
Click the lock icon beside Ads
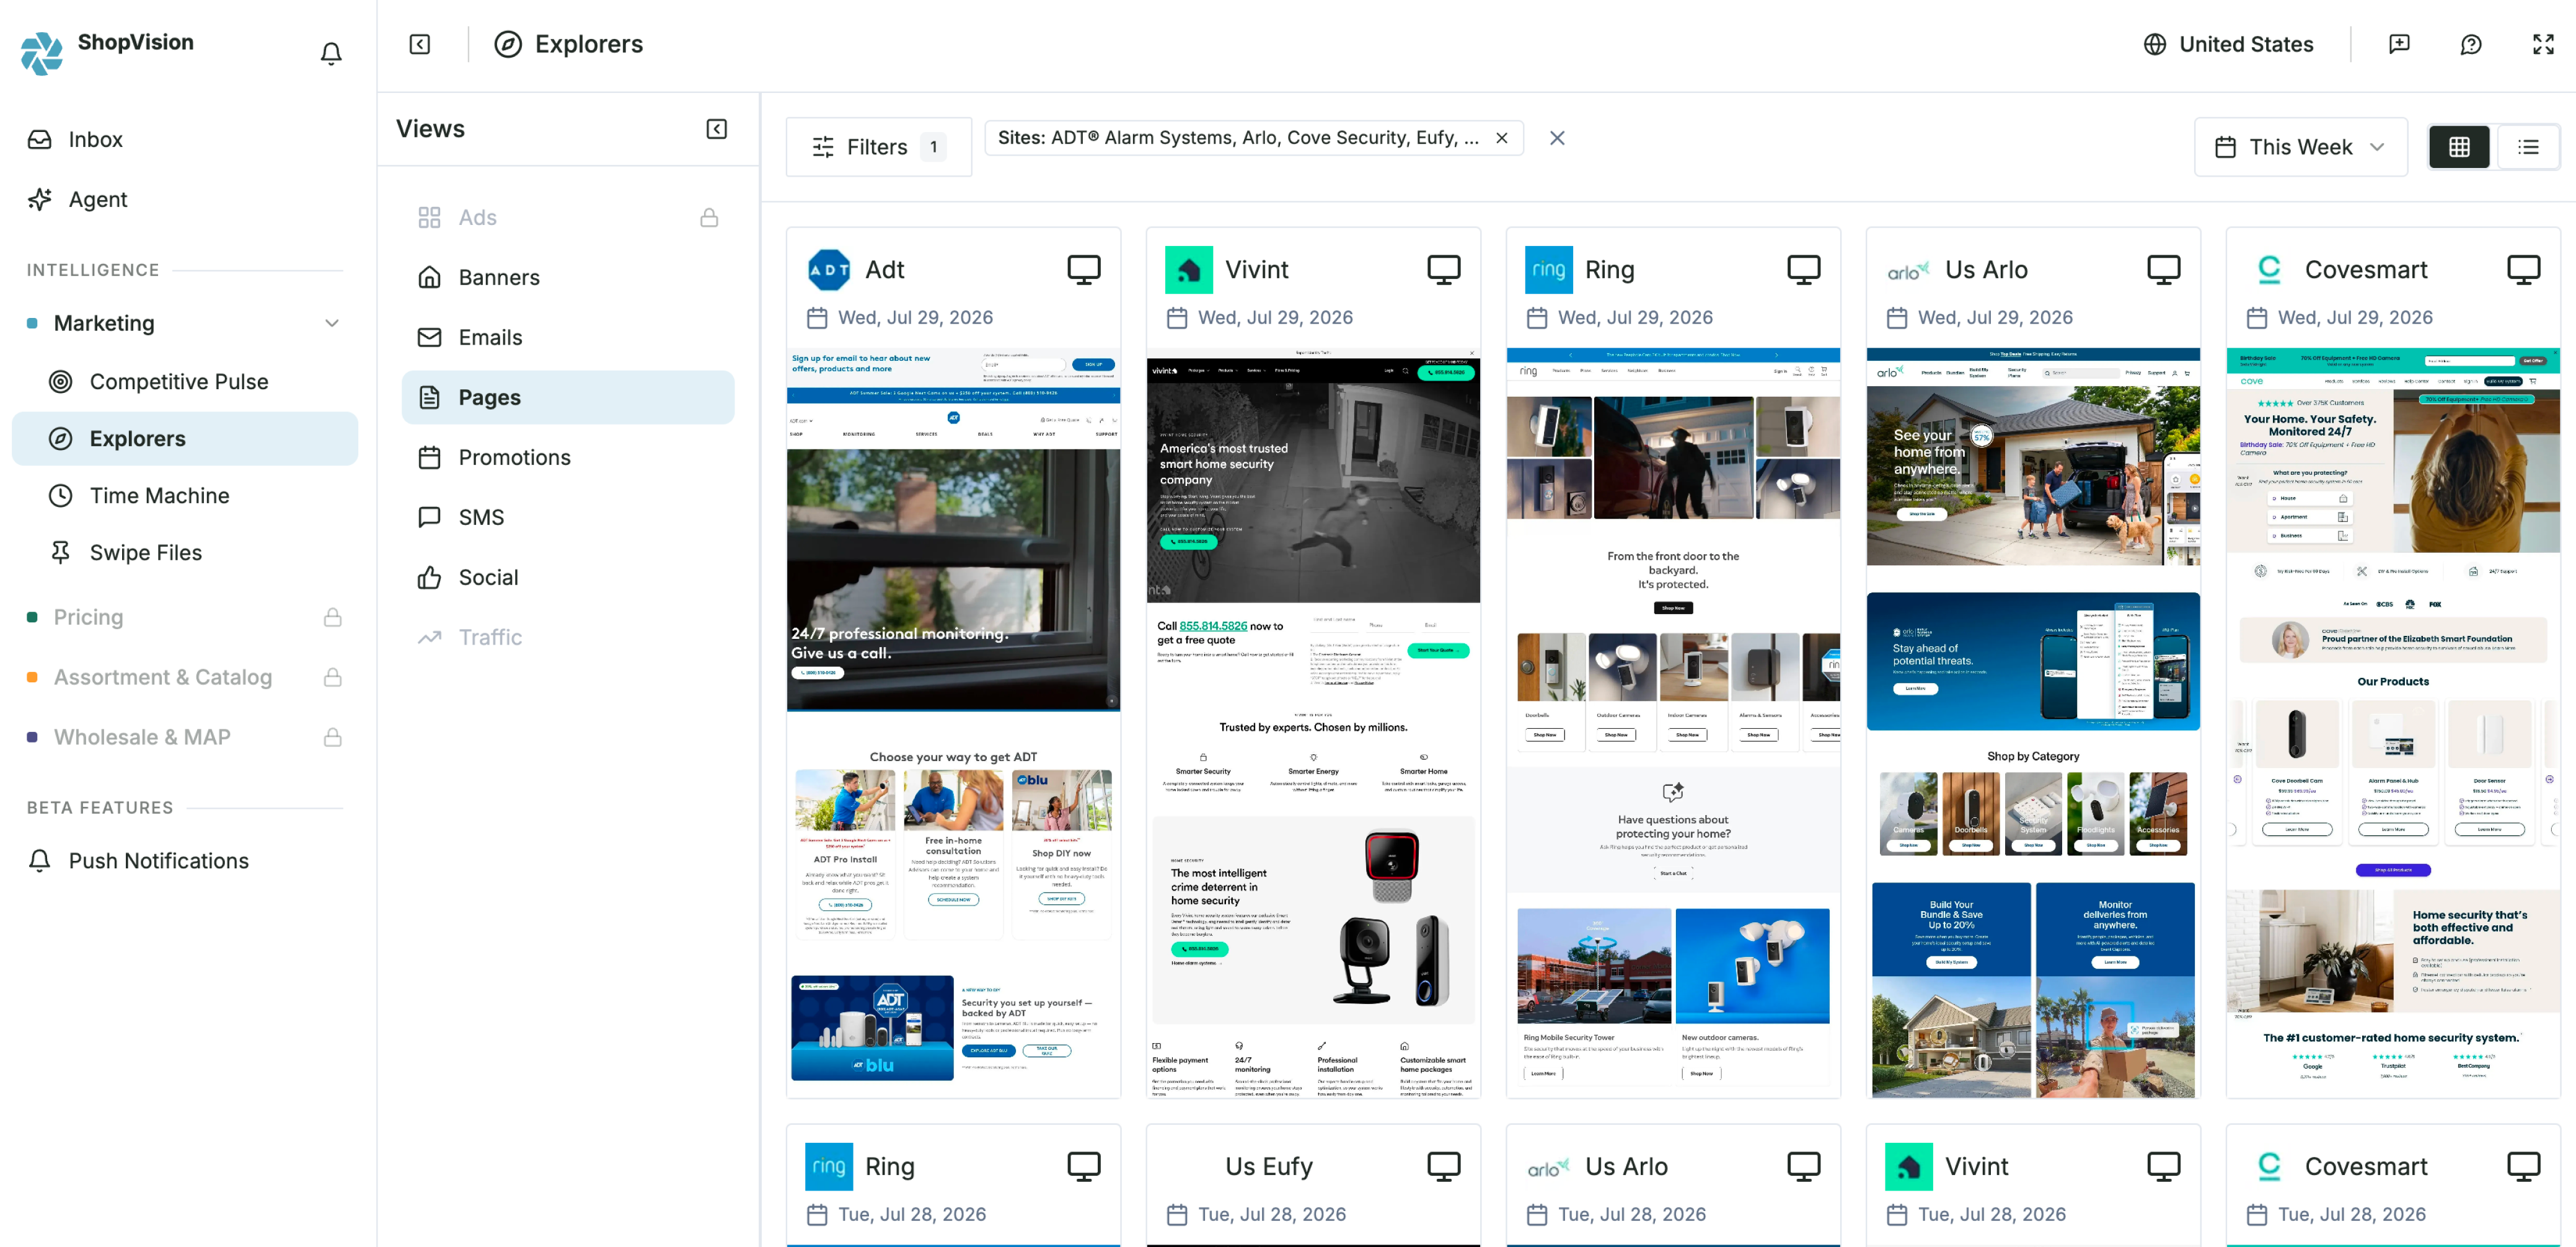[x=709, y=217]
